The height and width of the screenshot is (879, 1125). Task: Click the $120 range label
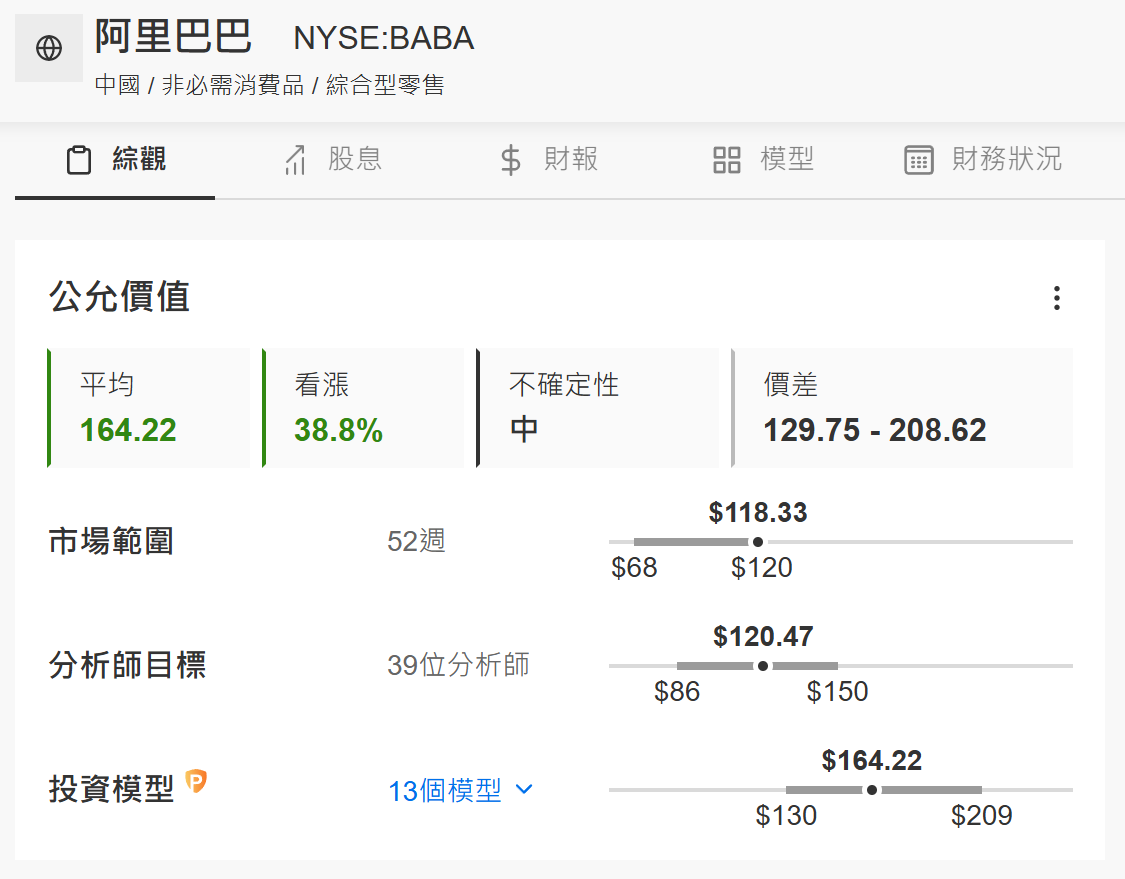pos(761,568)
